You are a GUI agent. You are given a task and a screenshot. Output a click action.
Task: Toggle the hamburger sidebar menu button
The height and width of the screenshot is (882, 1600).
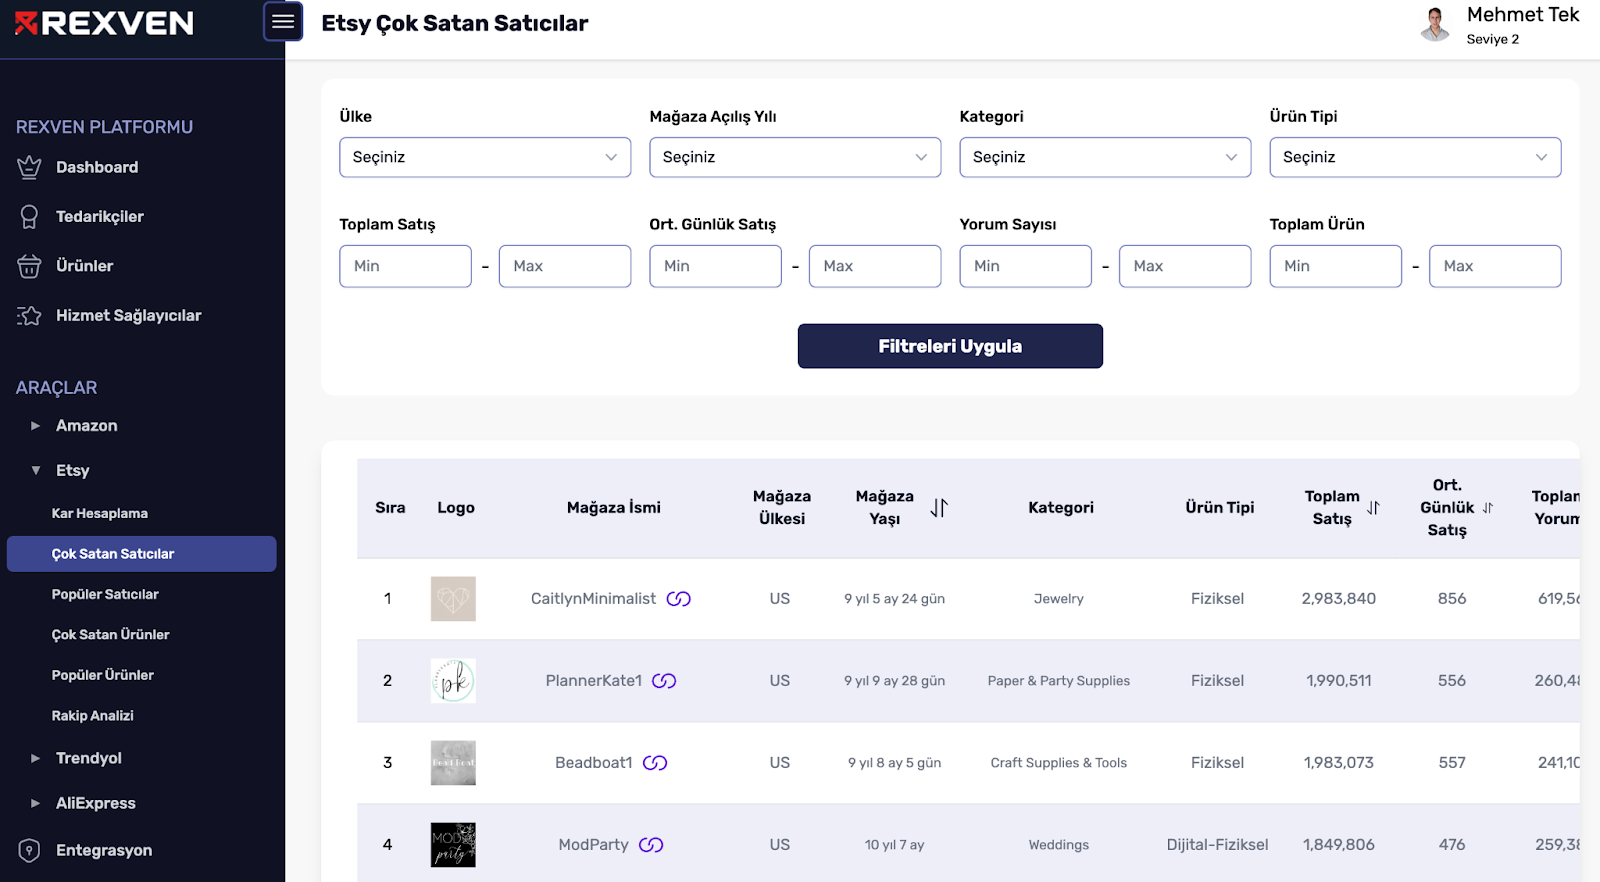click(x=283, y=22)
